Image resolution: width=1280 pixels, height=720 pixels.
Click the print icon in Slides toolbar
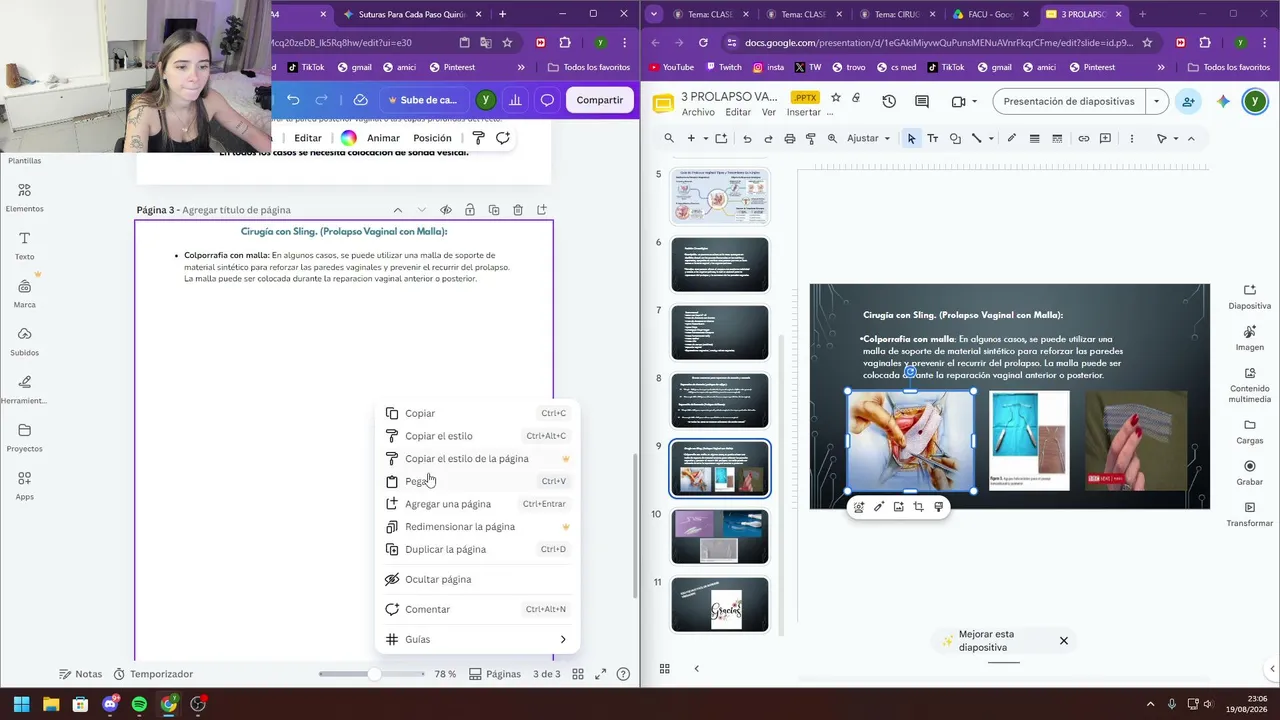[790, 139]
